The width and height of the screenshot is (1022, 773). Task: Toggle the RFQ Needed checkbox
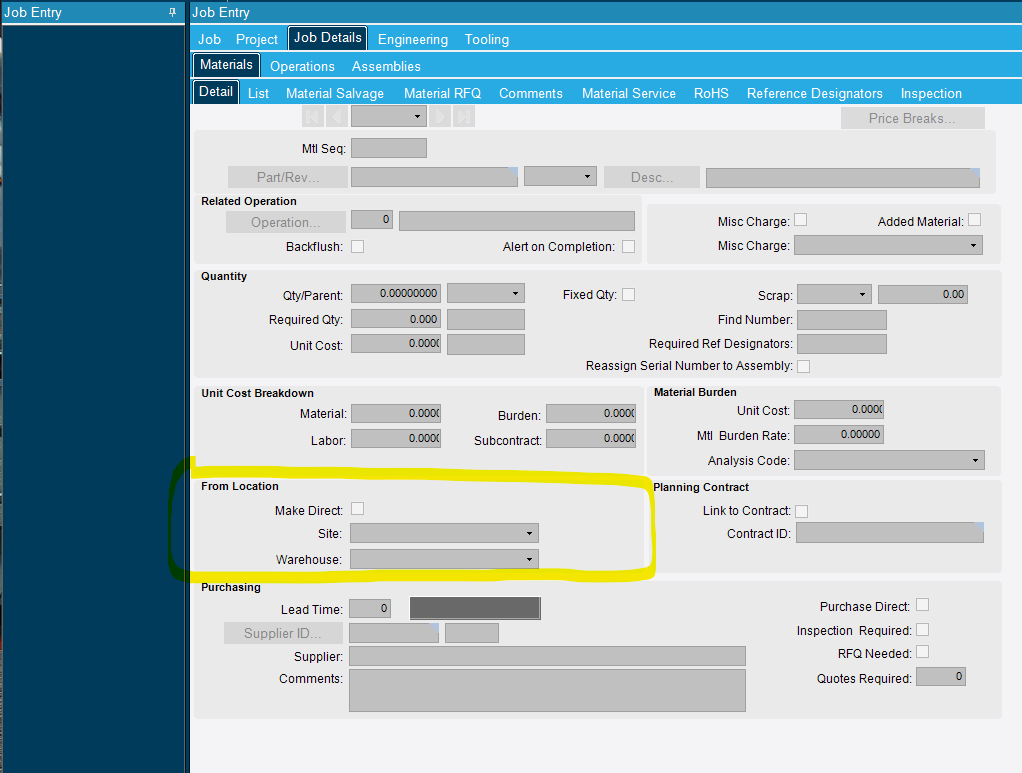(922, 652)
